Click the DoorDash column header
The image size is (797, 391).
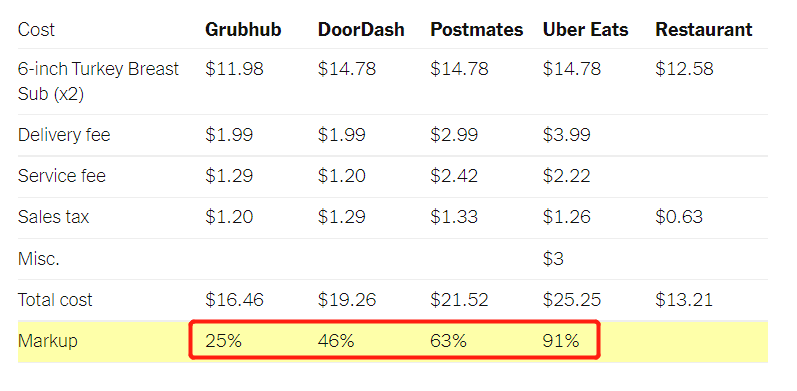point(361,29)
